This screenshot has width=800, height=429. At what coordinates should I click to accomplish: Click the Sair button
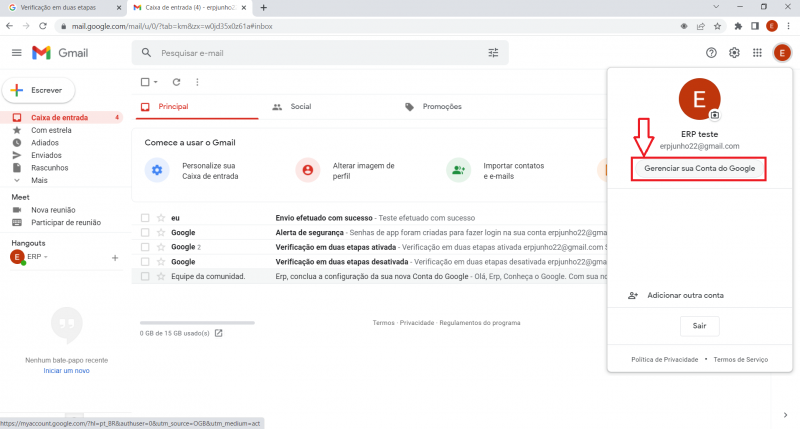[x=699, y=326]
